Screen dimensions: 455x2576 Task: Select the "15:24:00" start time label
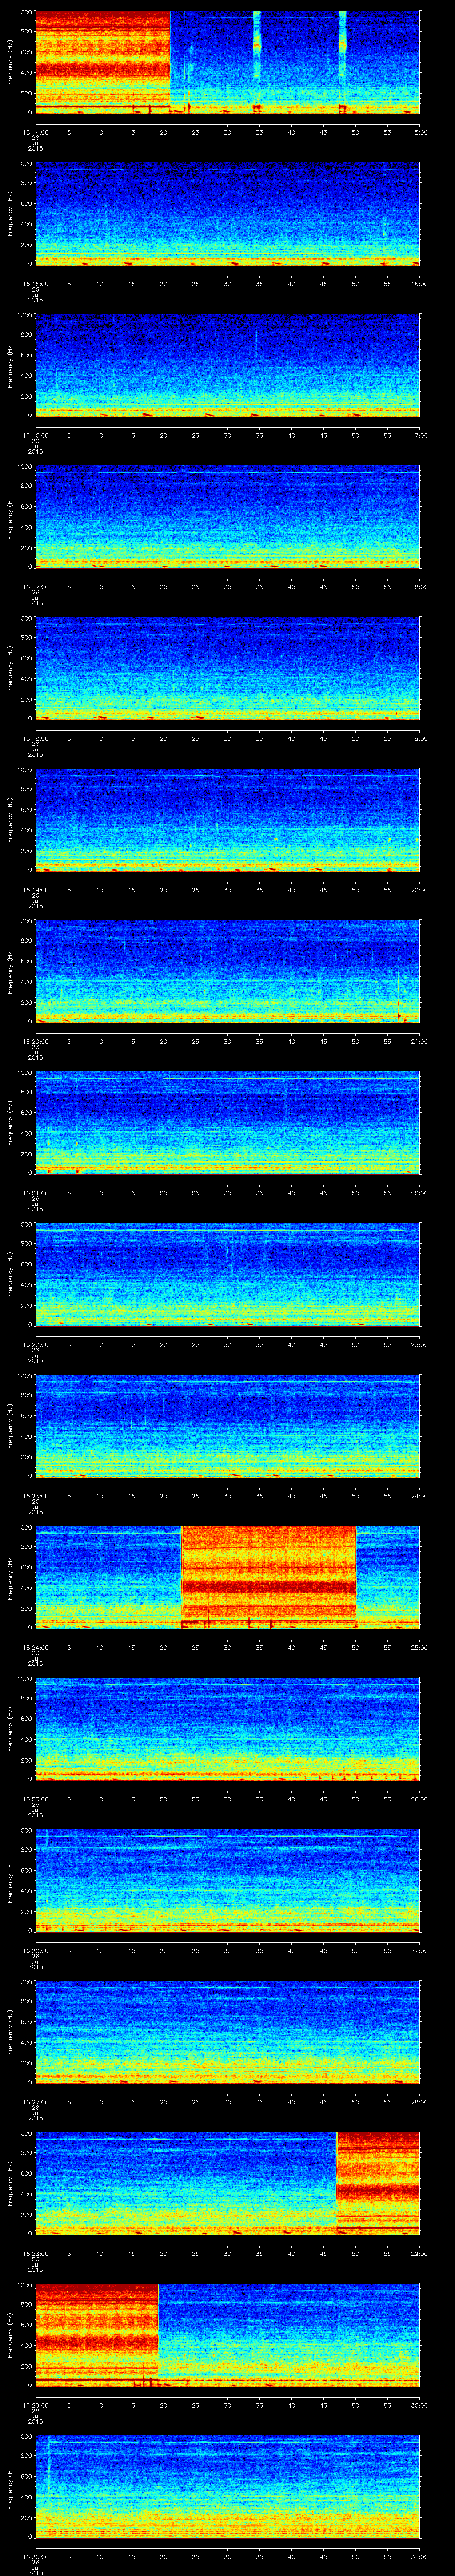pos(35,1647)
